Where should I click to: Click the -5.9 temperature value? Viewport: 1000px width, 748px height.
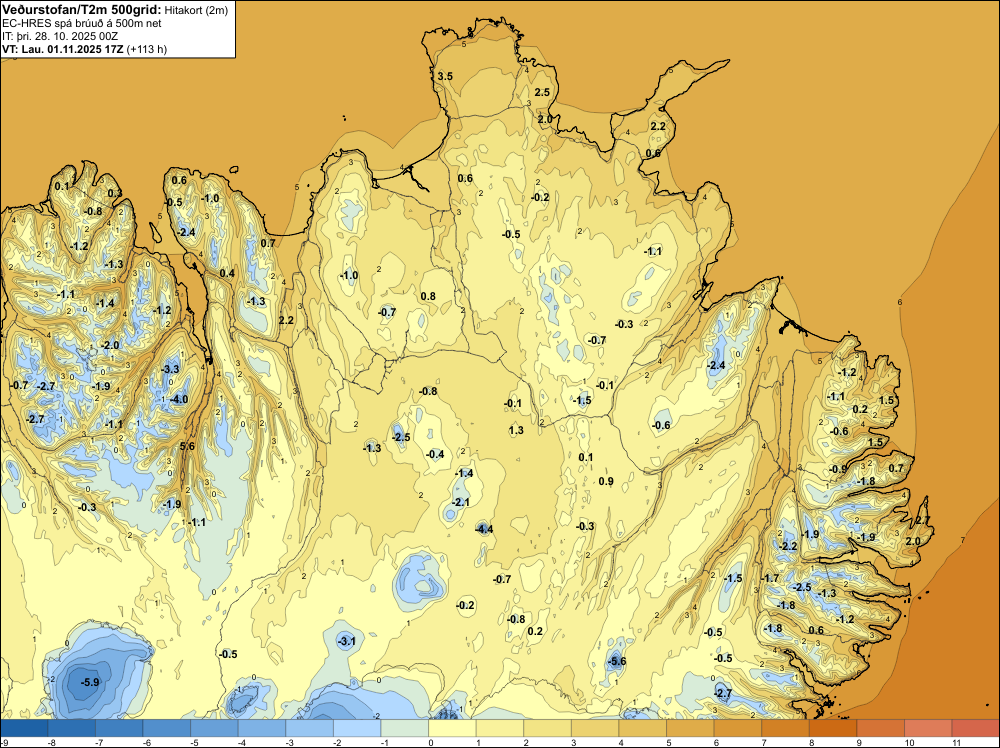[90, 682]
